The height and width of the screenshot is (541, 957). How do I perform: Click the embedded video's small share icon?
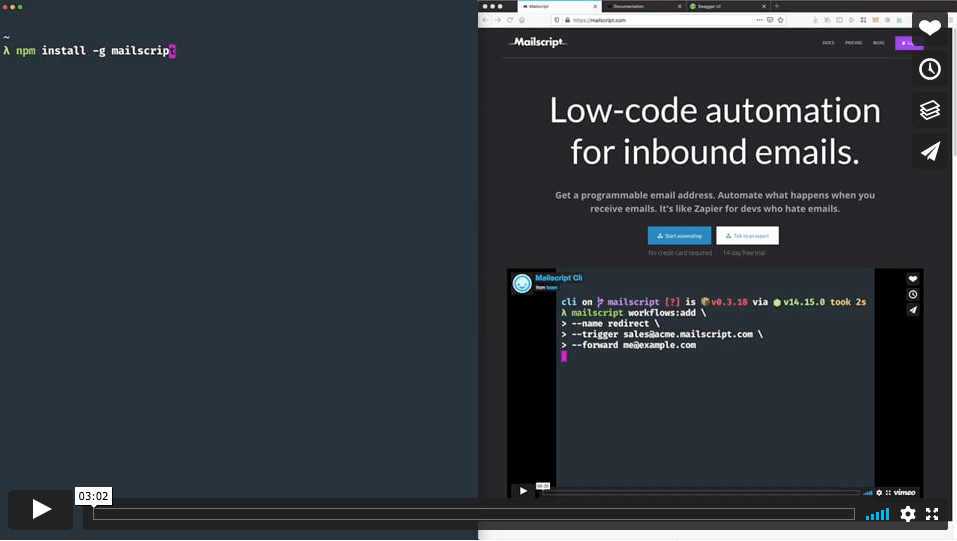pyautogui.click(x=912, y=310)
